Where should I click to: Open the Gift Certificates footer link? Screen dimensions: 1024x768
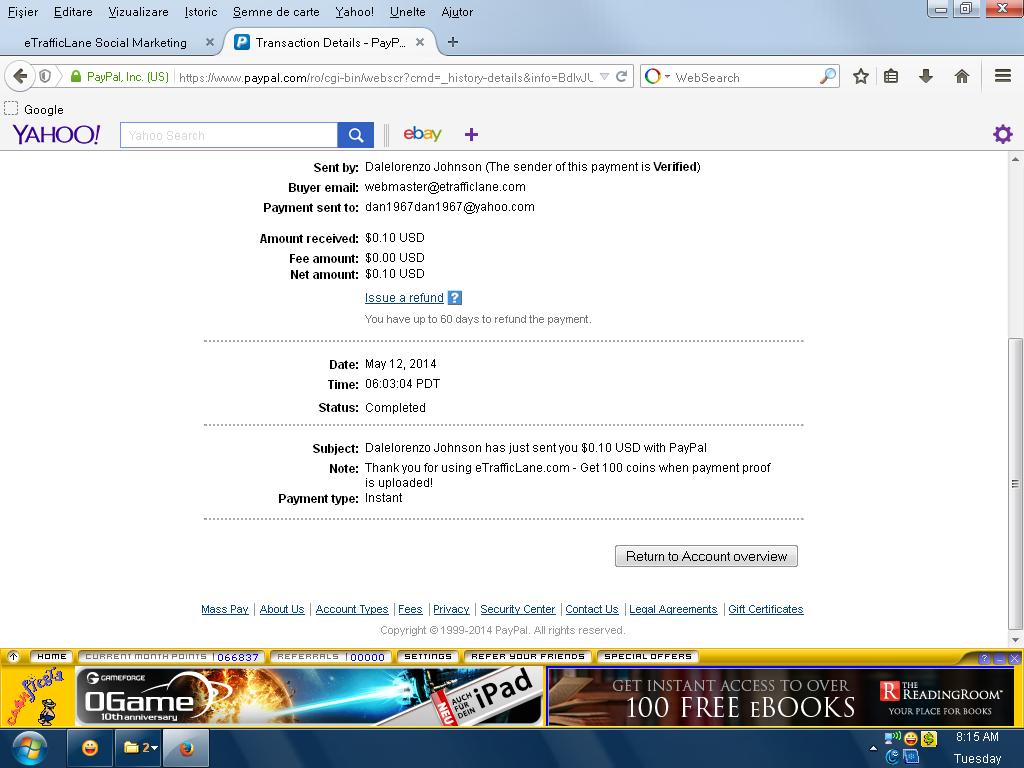point(766,609)
